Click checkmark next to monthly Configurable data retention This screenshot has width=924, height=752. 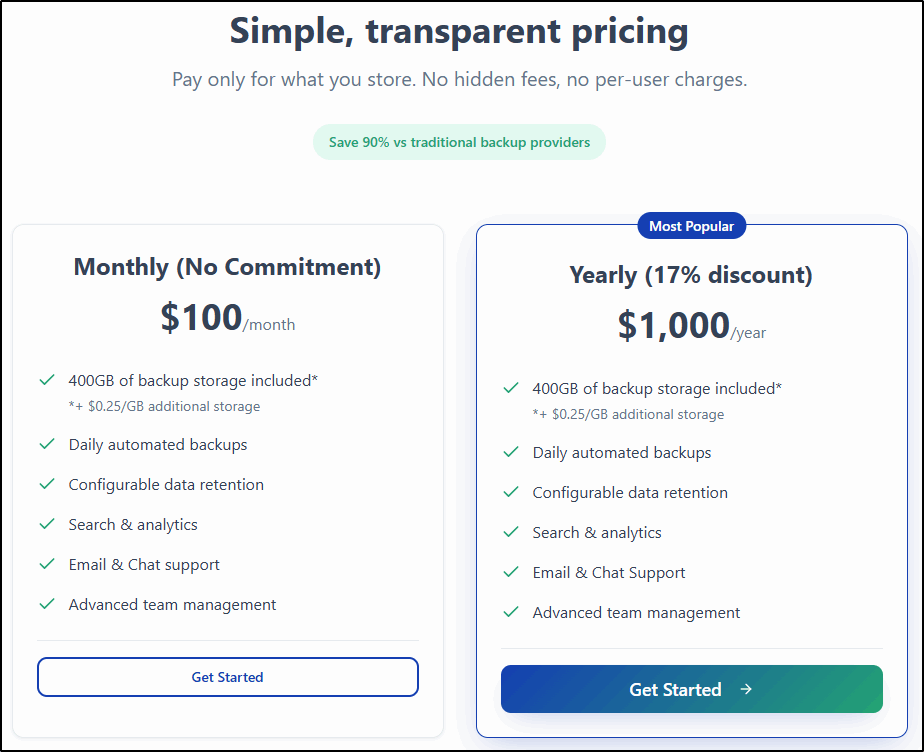tap(46, 484)
